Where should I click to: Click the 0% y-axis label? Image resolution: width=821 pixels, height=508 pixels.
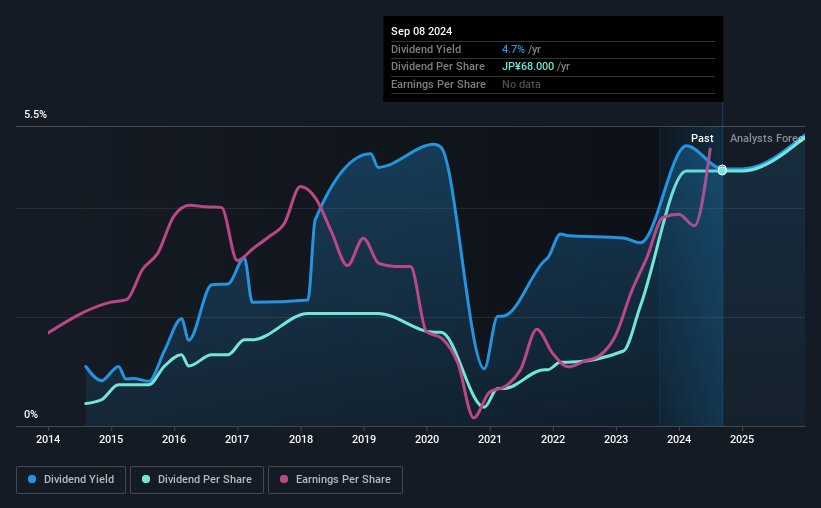31,414
